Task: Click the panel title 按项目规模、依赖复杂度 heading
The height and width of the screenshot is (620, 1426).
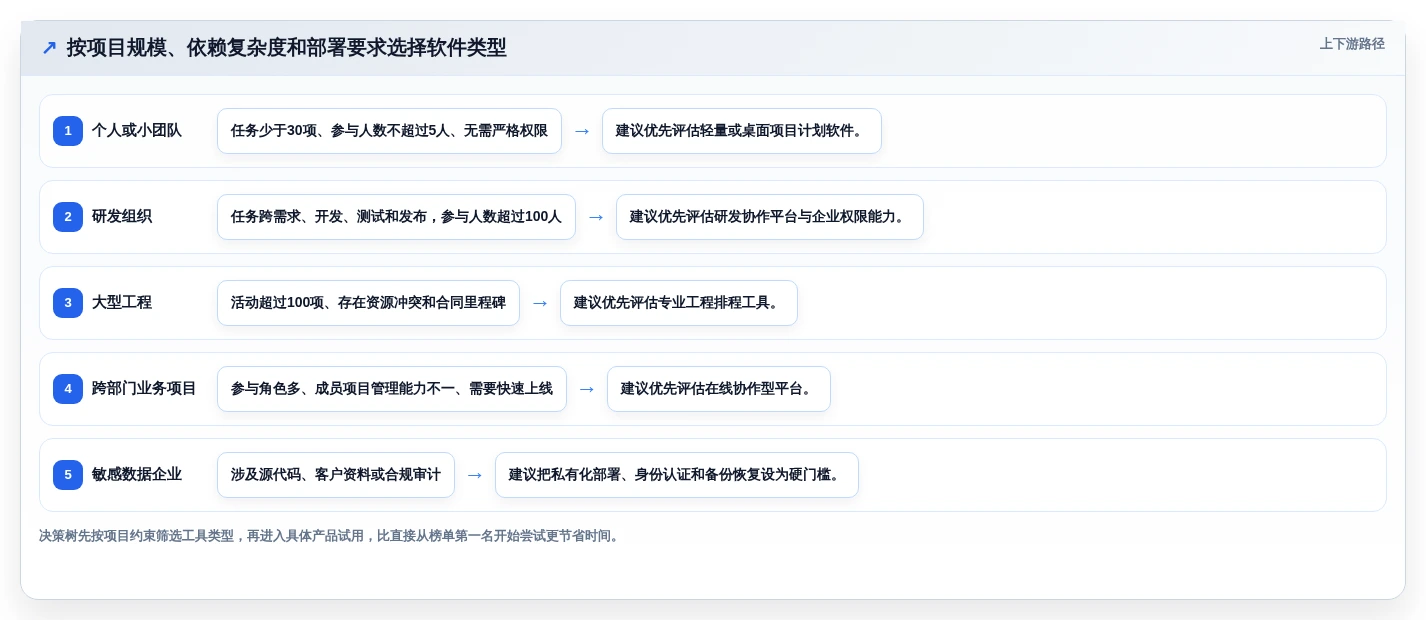Action: coord(287,48)
